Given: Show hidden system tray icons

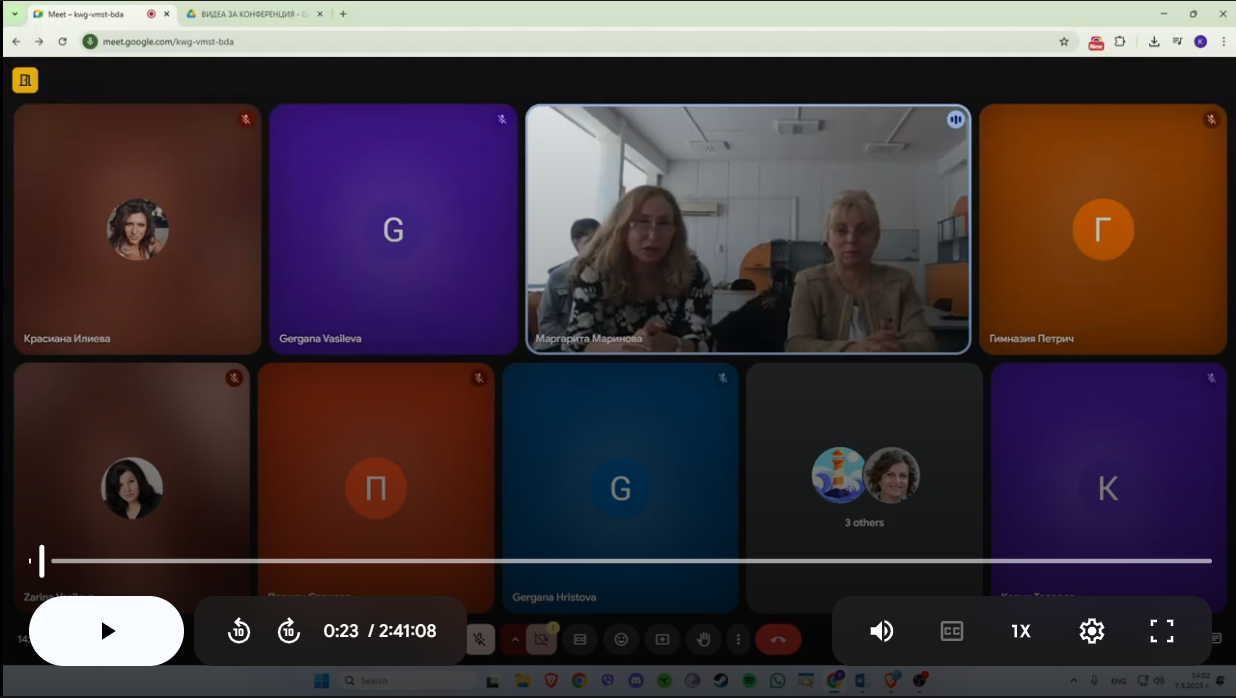Looking at the screenshot, I should tap(1074, 681).
